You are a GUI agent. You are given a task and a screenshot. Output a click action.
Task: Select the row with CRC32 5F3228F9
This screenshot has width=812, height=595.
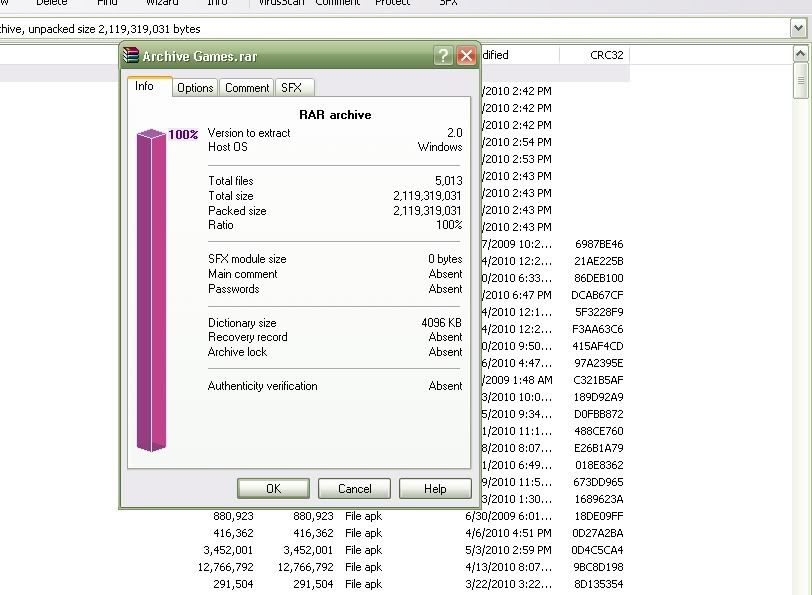point(555,312)
